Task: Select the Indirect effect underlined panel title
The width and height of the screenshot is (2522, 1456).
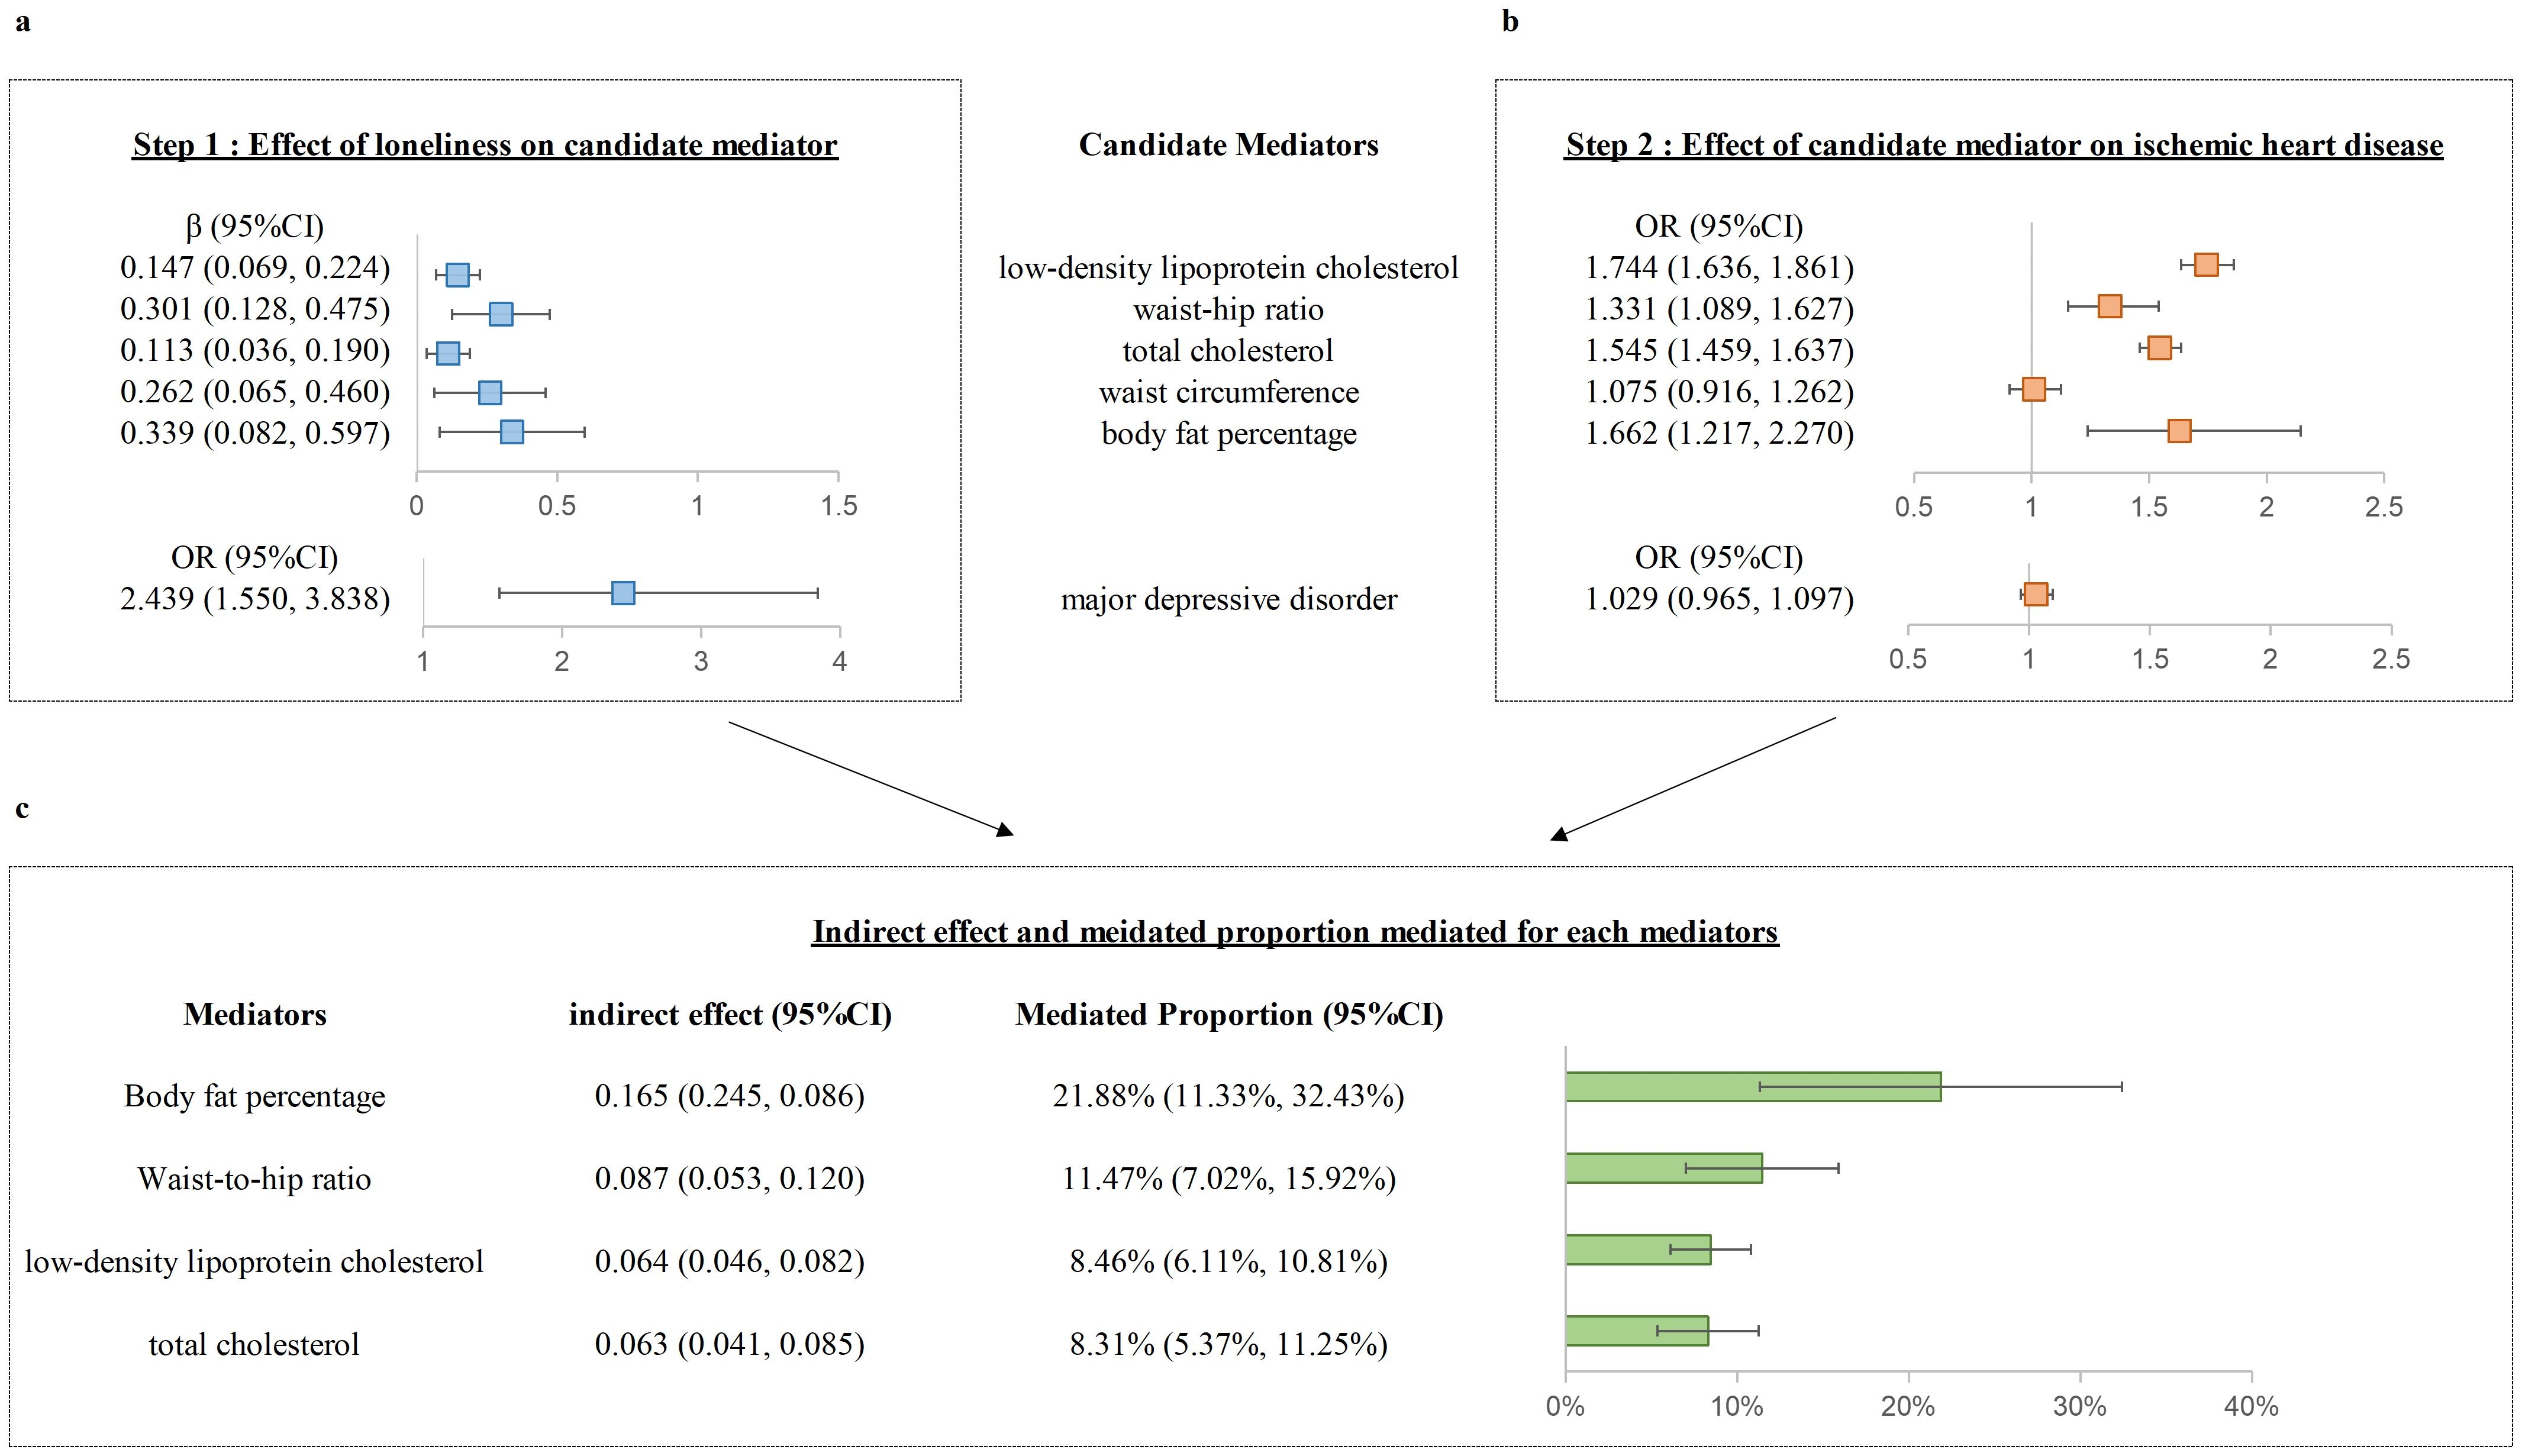Action: pyautogui.click(x=1295, y=932)
